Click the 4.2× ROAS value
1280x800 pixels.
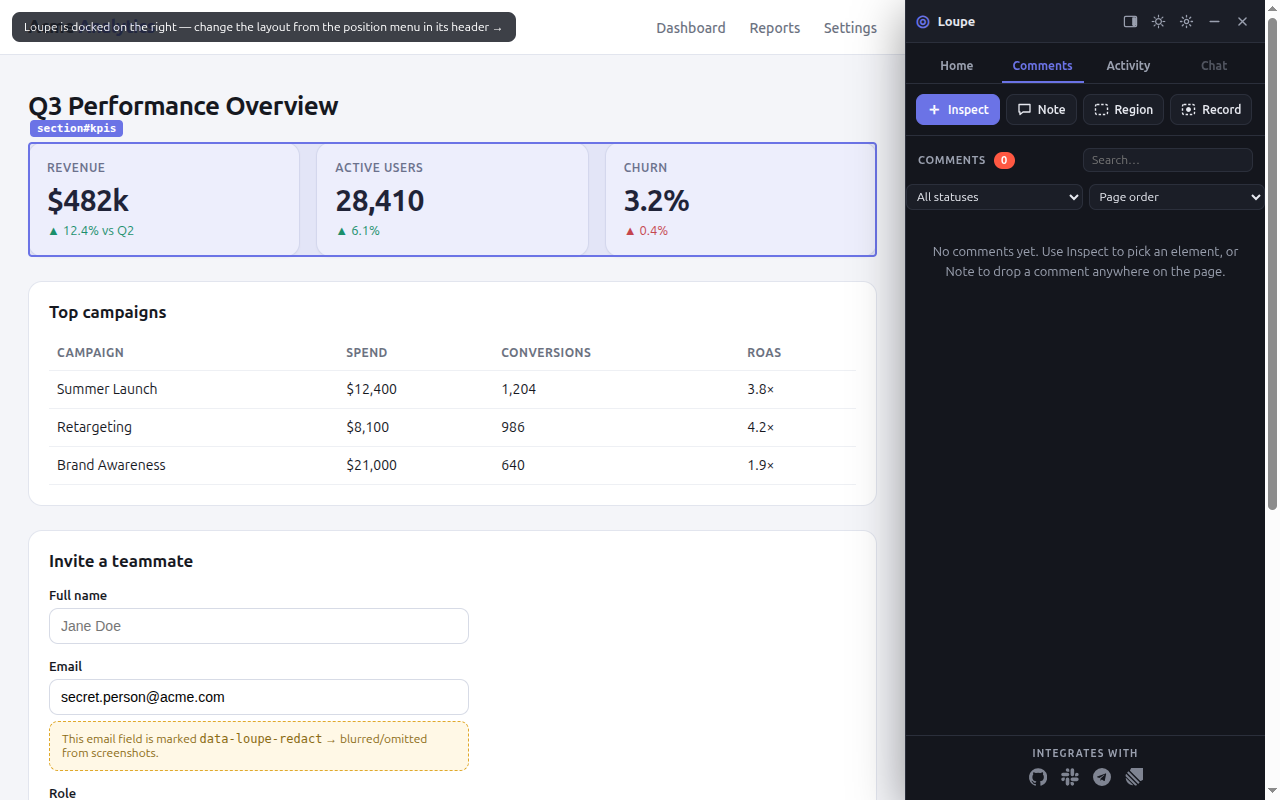[760, 427]
